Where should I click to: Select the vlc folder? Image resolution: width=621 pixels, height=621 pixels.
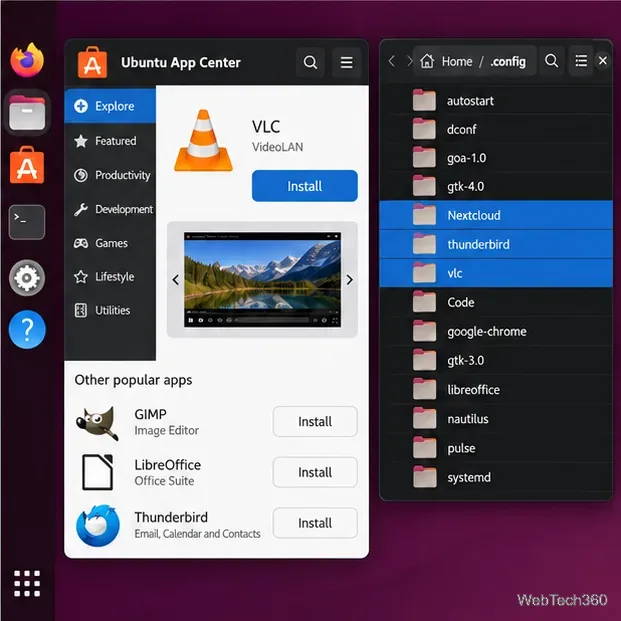tap(496, 273)
